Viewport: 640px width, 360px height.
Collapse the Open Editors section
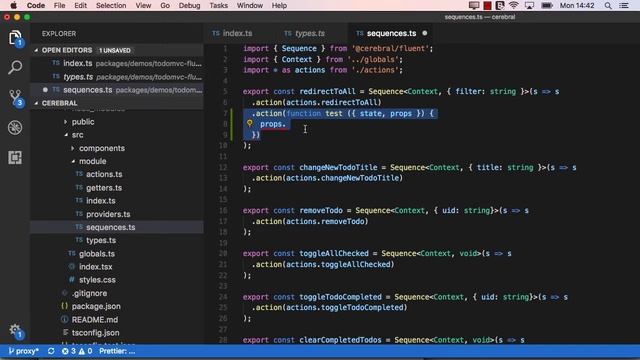coord(67,50)
